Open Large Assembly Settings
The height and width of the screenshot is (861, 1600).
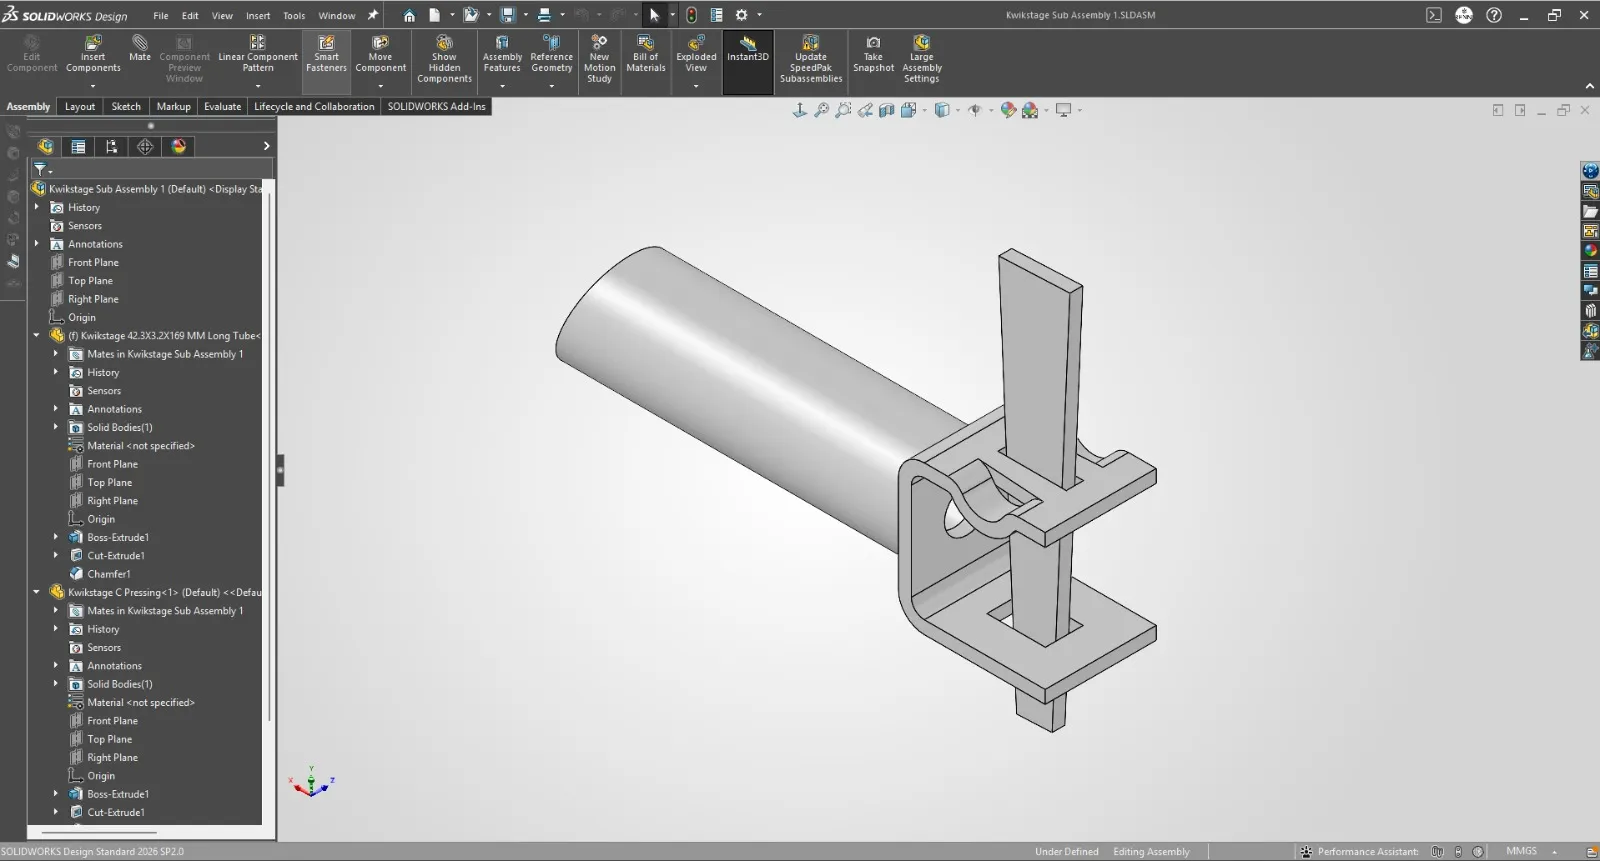click(922, 60)
